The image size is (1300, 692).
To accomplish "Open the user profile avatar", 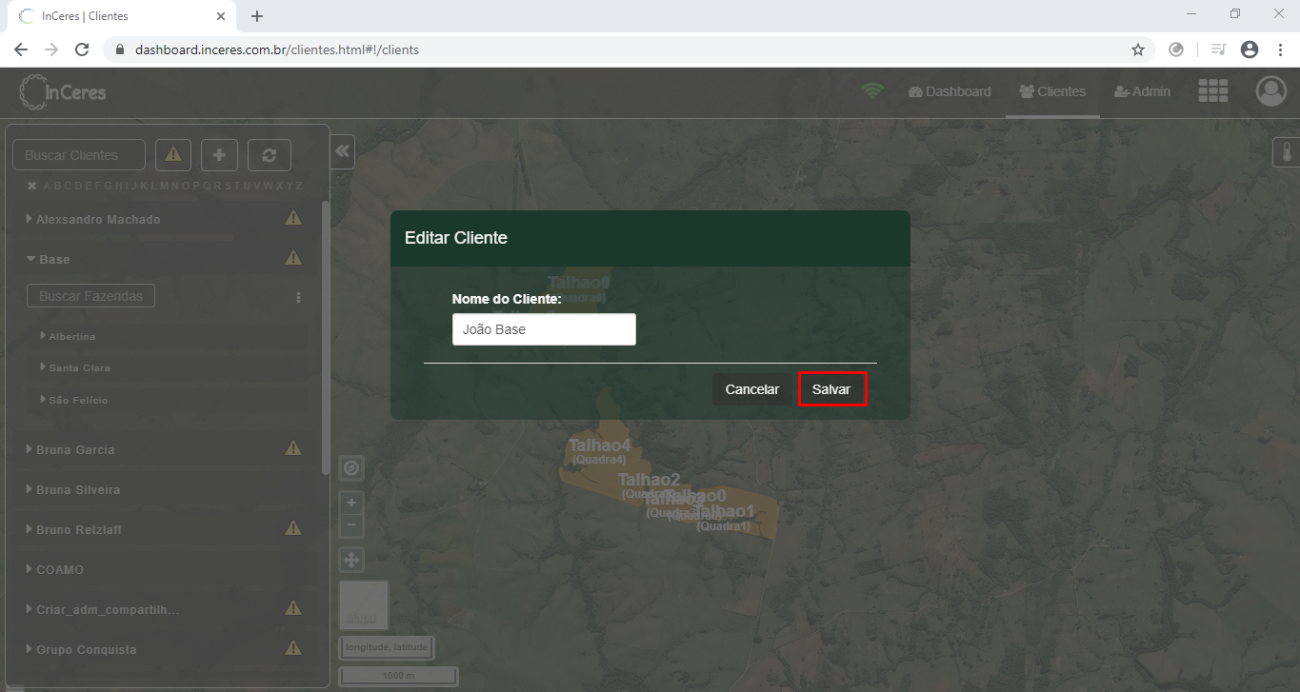I will (x=1271, y=91).
